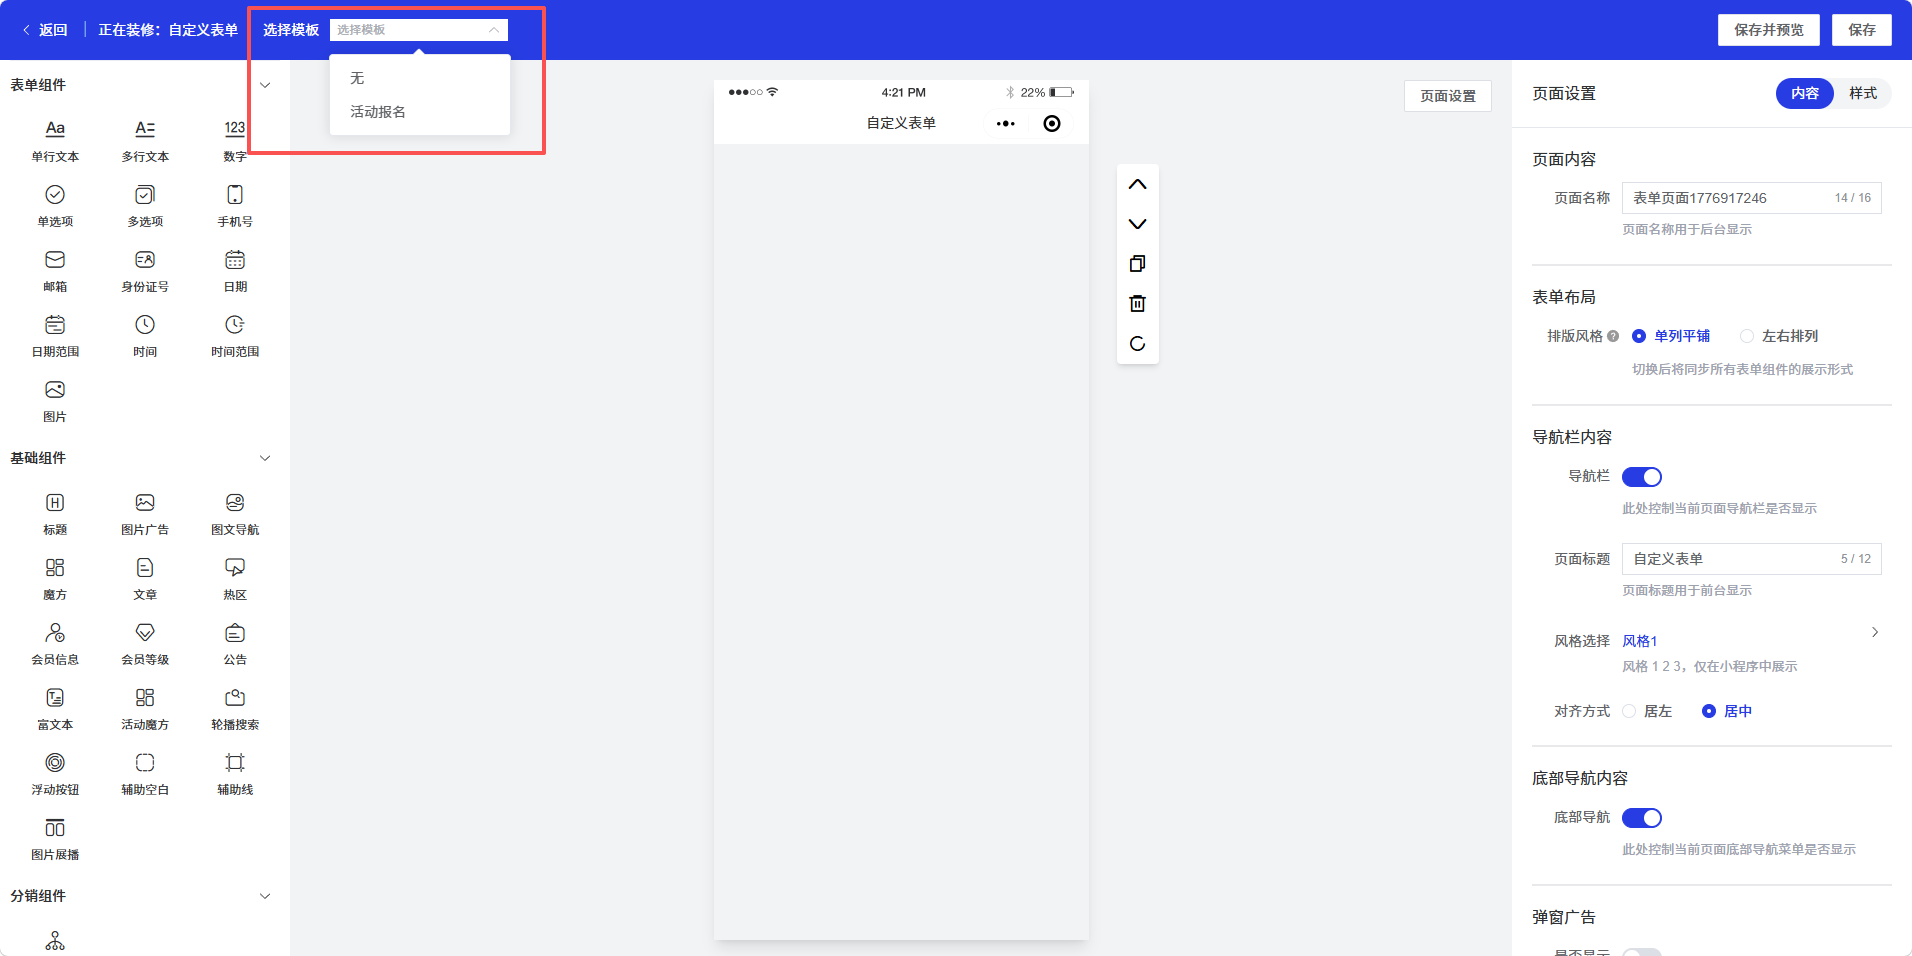
Task: Go back using the 返回 link
Action: [45, 30]
